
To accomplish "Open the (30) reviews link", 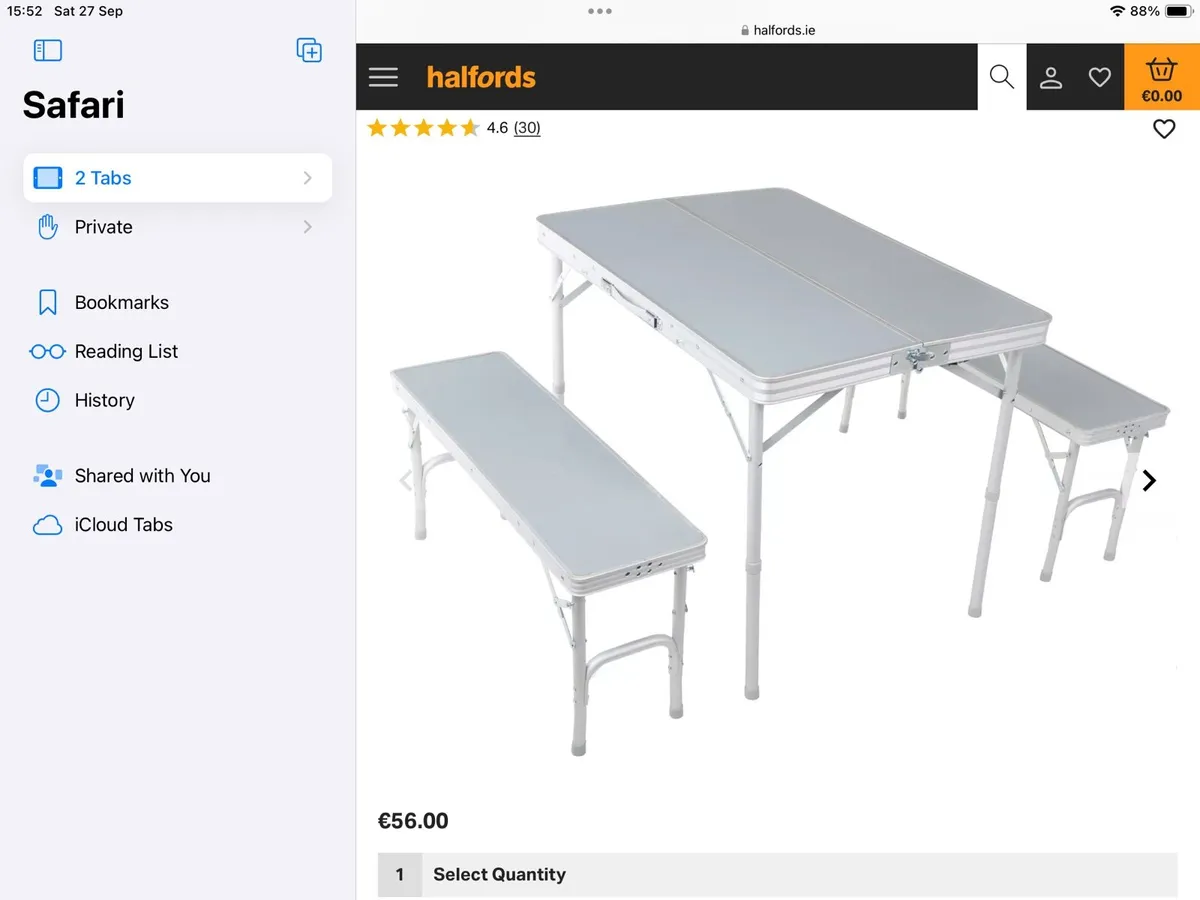I will click(x=527, y=128).
